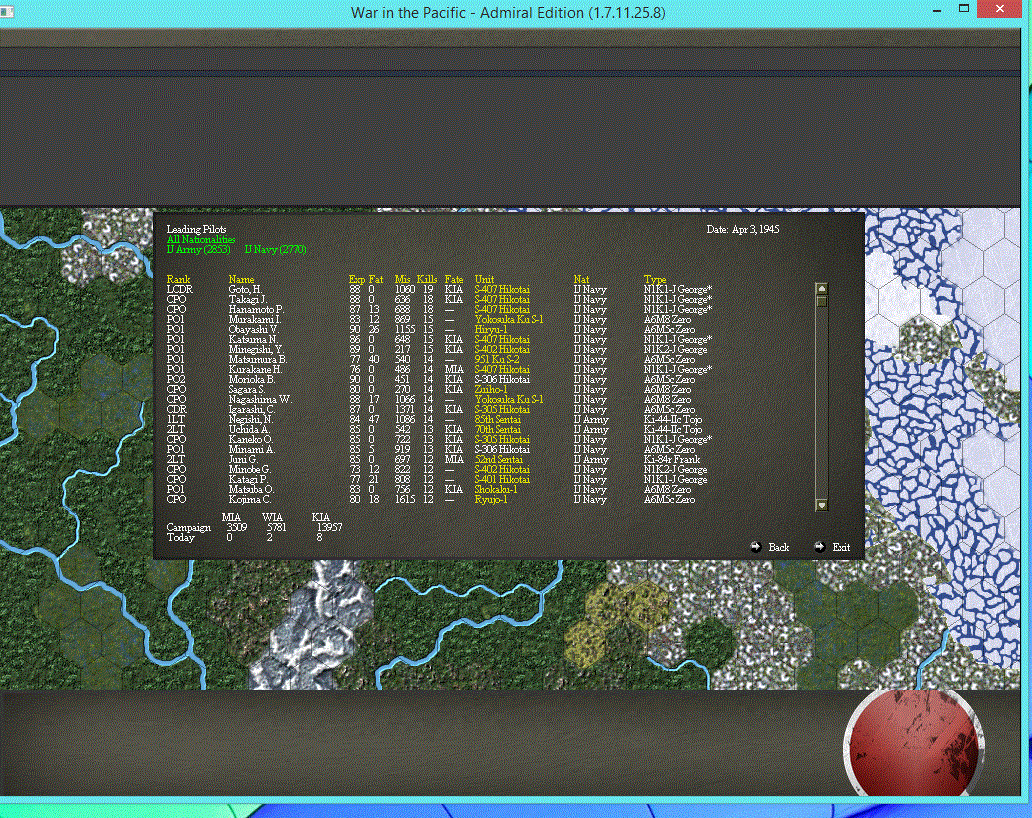Viewport: 1032px width, 818px height.
Task: Select pilot name Uchida A.
Action: (x=249, y=430)
